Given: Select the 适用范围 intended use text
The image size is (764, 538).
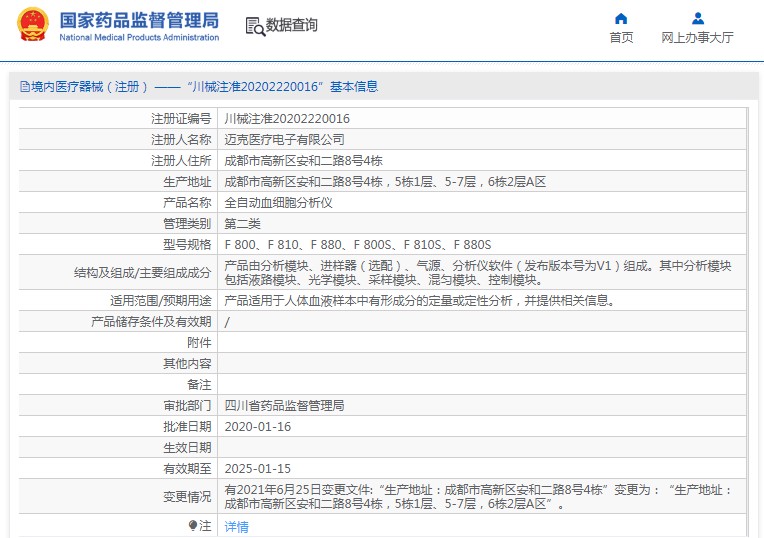Looking at the screenshot, I should click(x=420, y=301).
